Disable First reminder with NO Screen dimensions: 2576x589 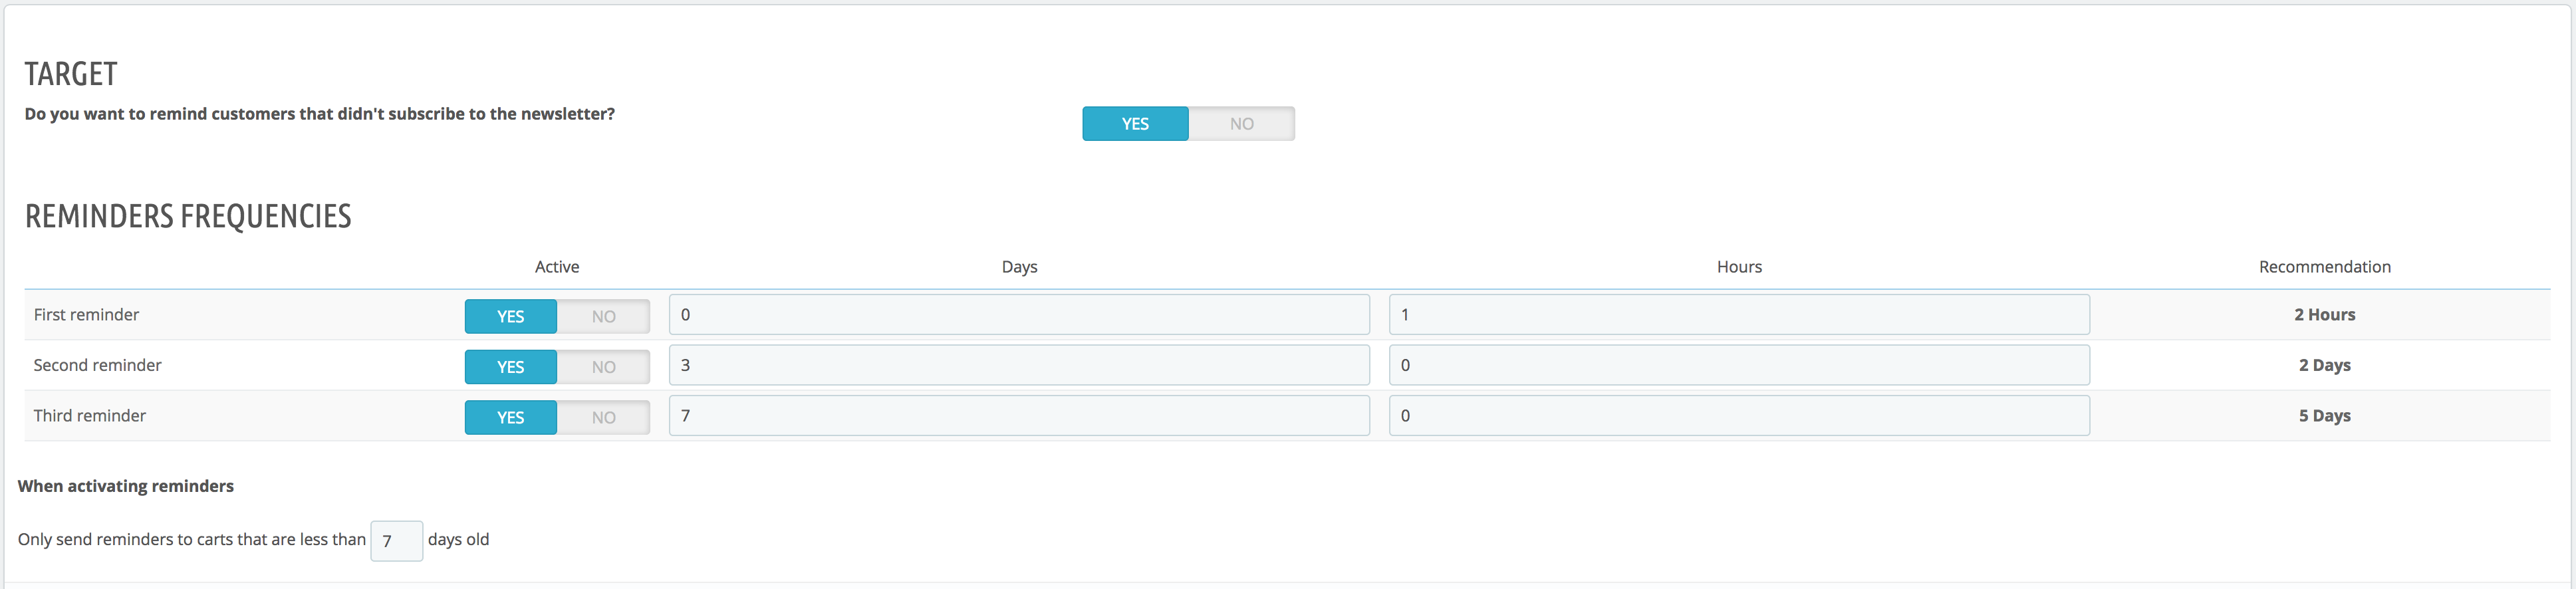click(x=603, y=316)
